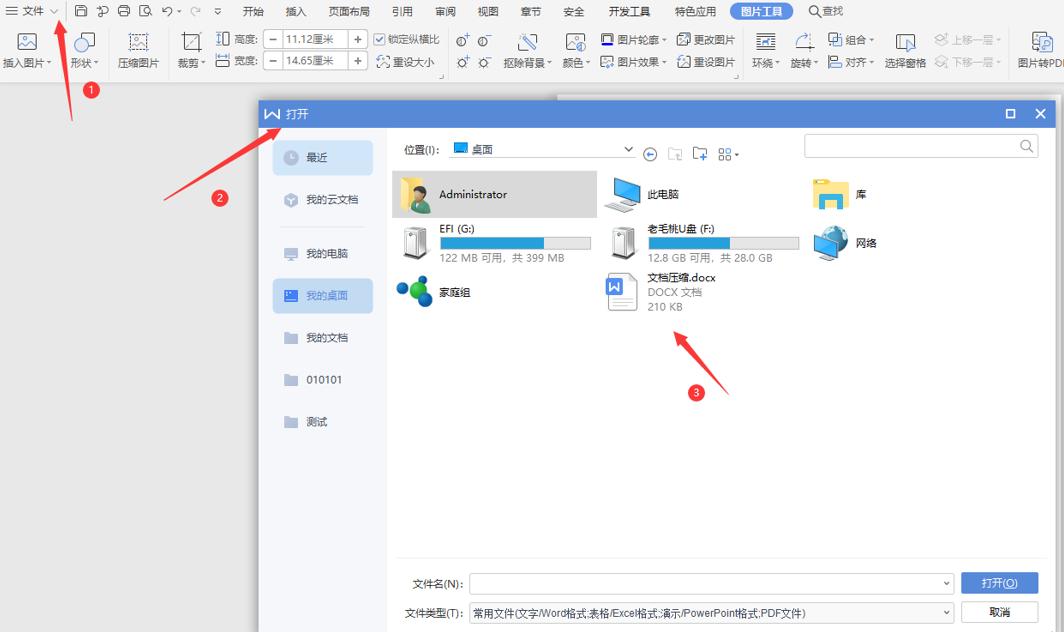Viewport: 1064px width, 632px height.
Task: Expand the 文件名 combo box arrow
Action: point(947,583)
